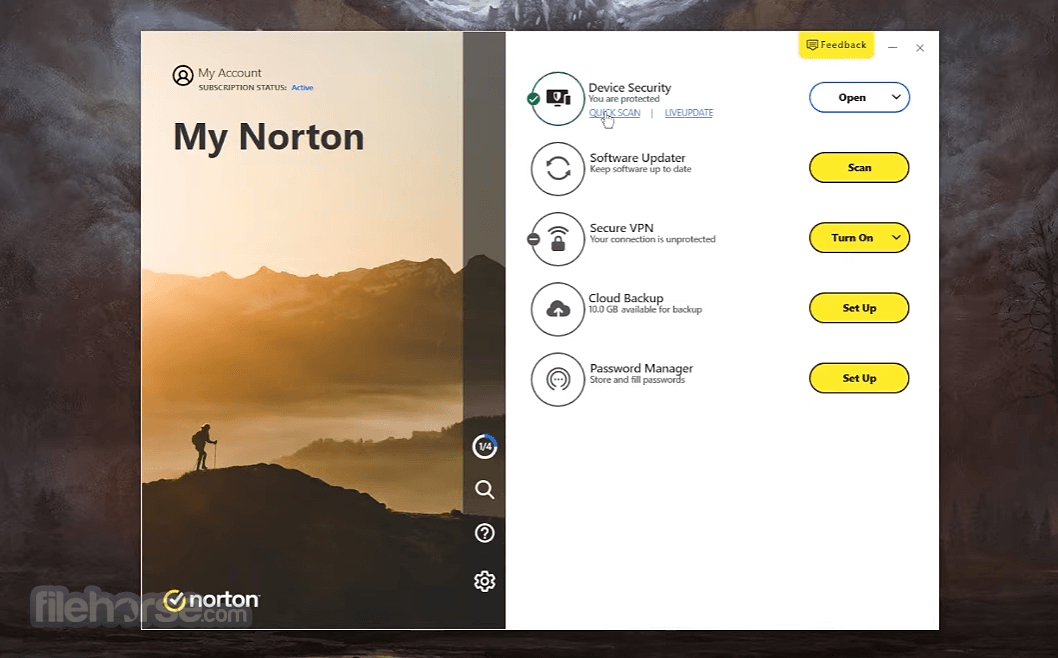Open the My Account label
Viewport: 1058px width, 658px height.
pos(229,72)
